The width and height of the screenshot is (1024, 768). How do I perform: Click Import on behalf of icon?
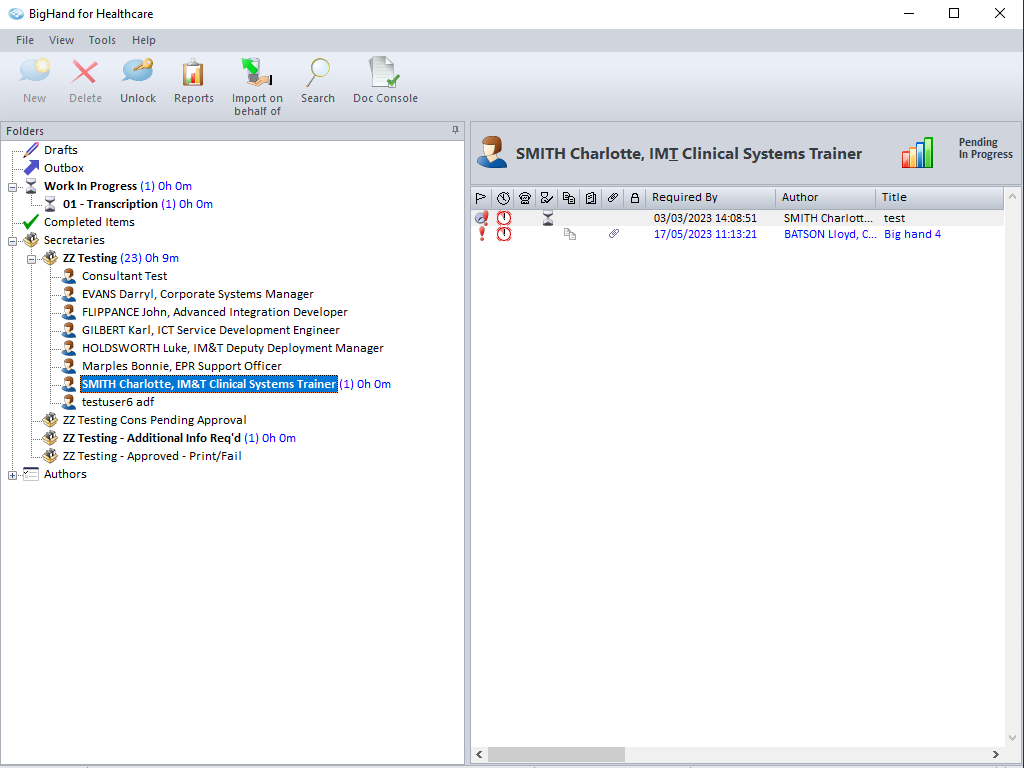tap(257, 72)
